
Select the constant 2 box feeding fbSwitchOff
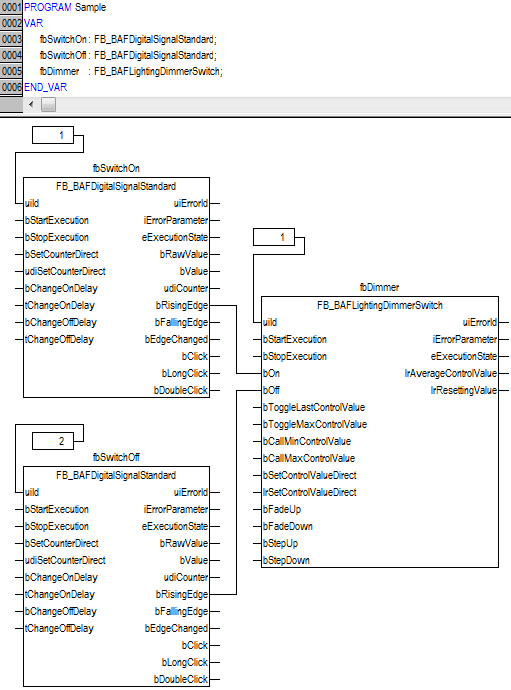click(x=53, y=441)
